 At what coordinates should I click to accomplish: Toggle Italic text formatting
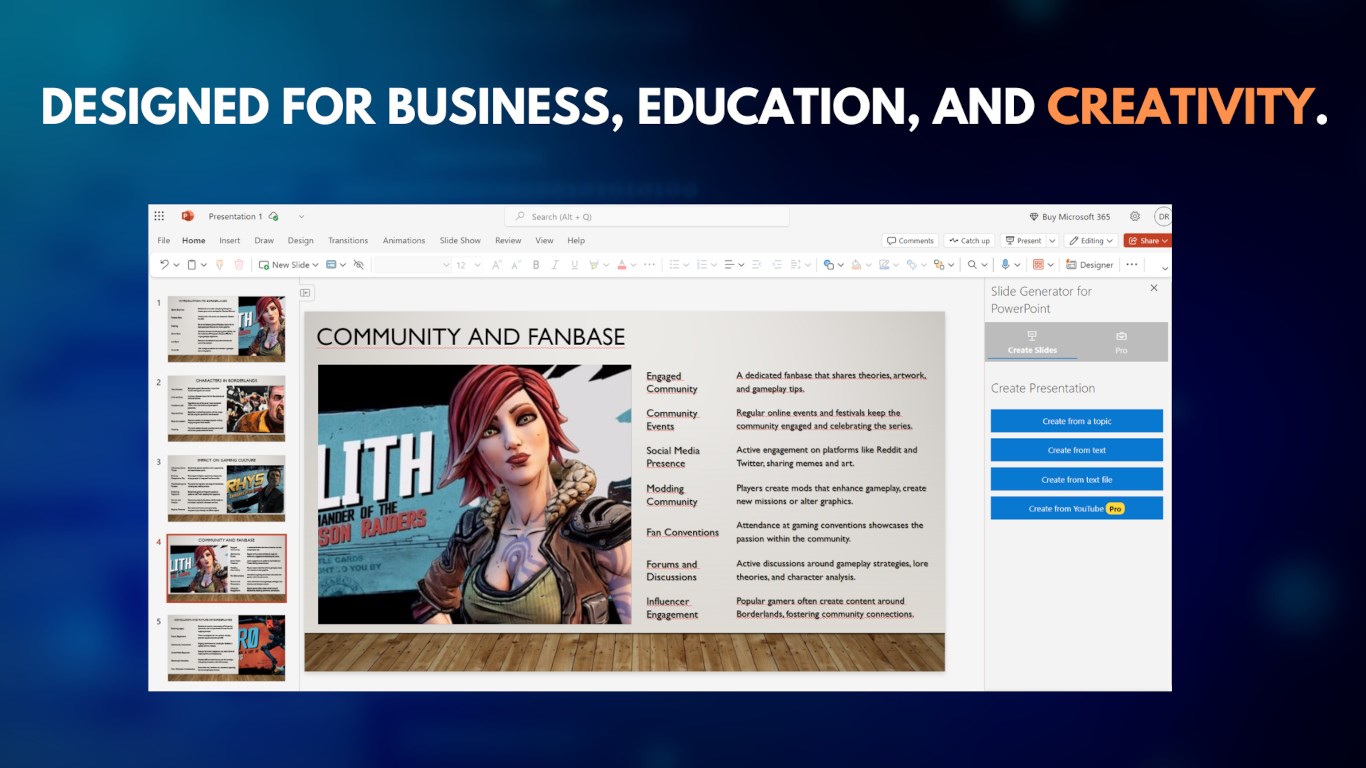(x=554, y=265)
